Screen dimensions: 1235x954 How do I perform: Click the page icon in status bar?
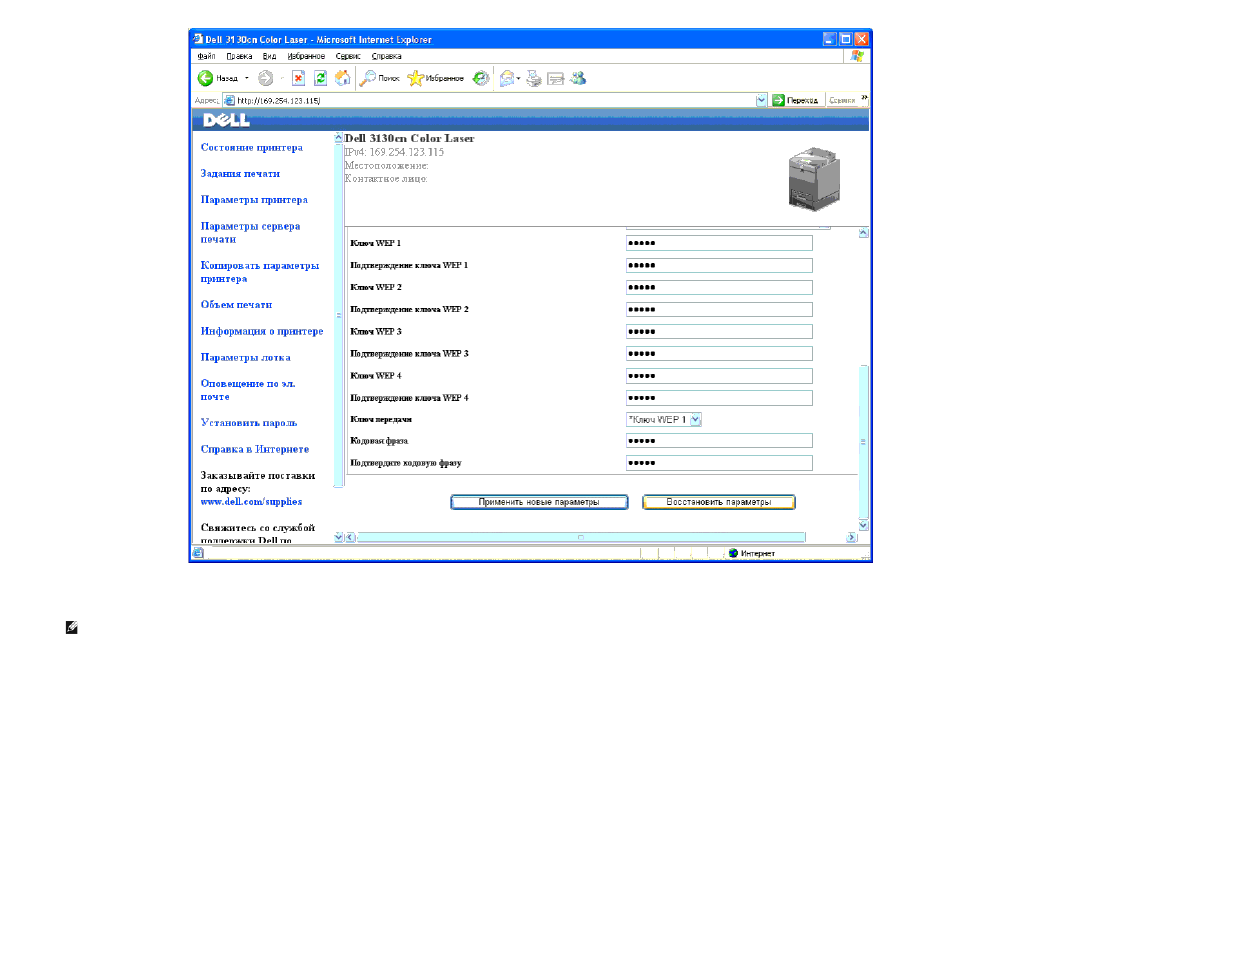[x=198, y=553]
